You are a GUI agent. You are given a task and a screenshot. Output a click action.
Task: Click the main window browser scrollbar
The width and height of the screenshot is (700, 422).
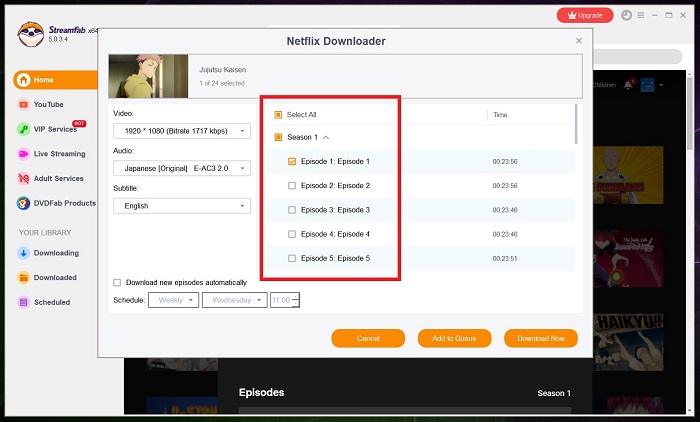(690, 112)
